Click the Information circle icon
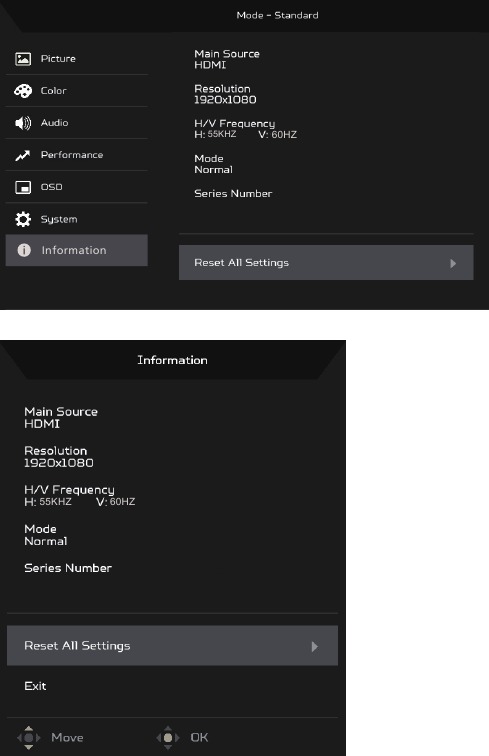The image size is (489, 756). point(24,250)
